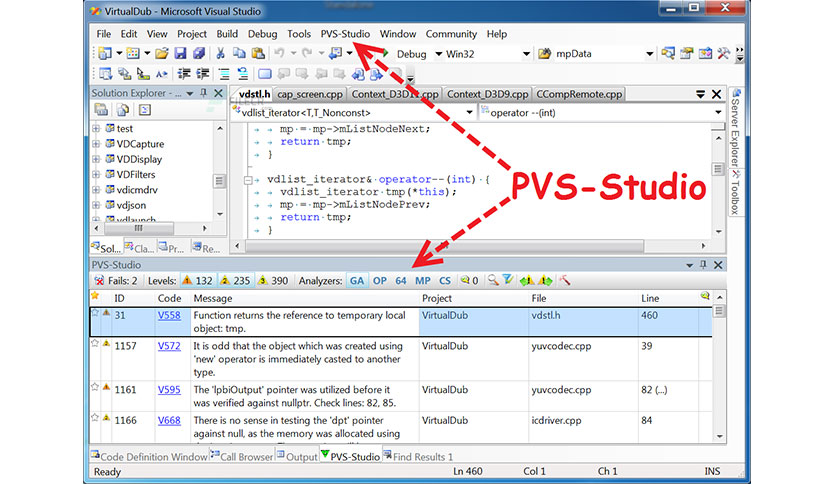836x484 pixels.
Task: Click the Increase Indent icon
Action: pos(203,74)
